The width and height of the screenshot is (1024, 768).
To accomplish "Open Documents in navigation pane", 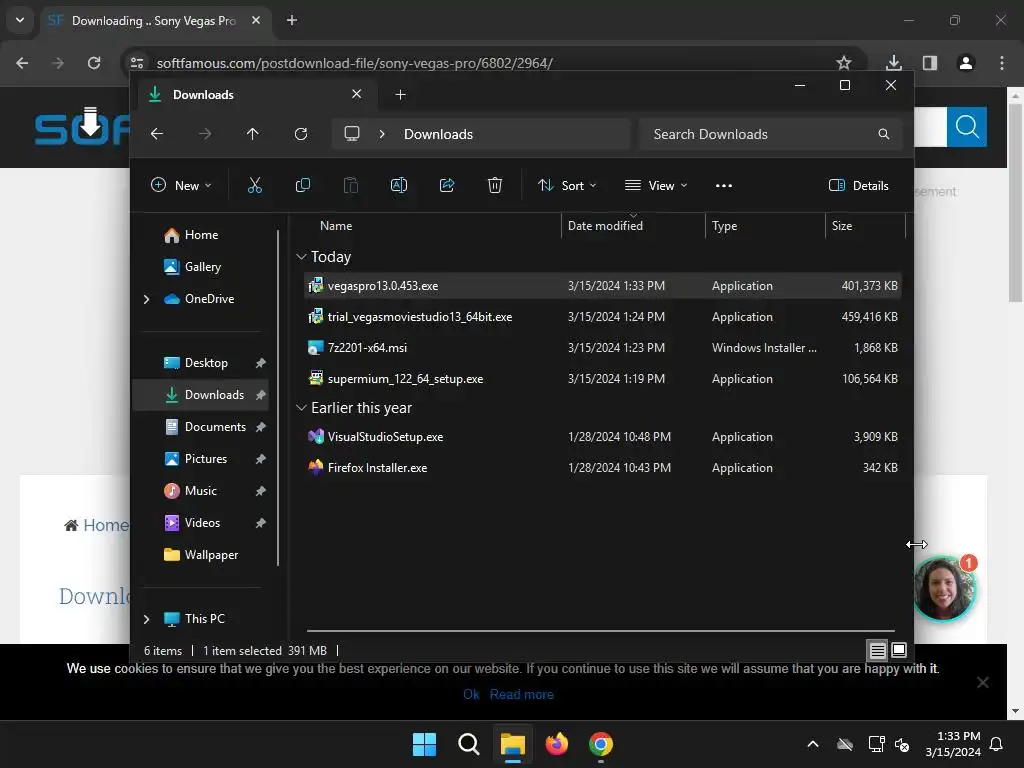I will tap(200, 426).
